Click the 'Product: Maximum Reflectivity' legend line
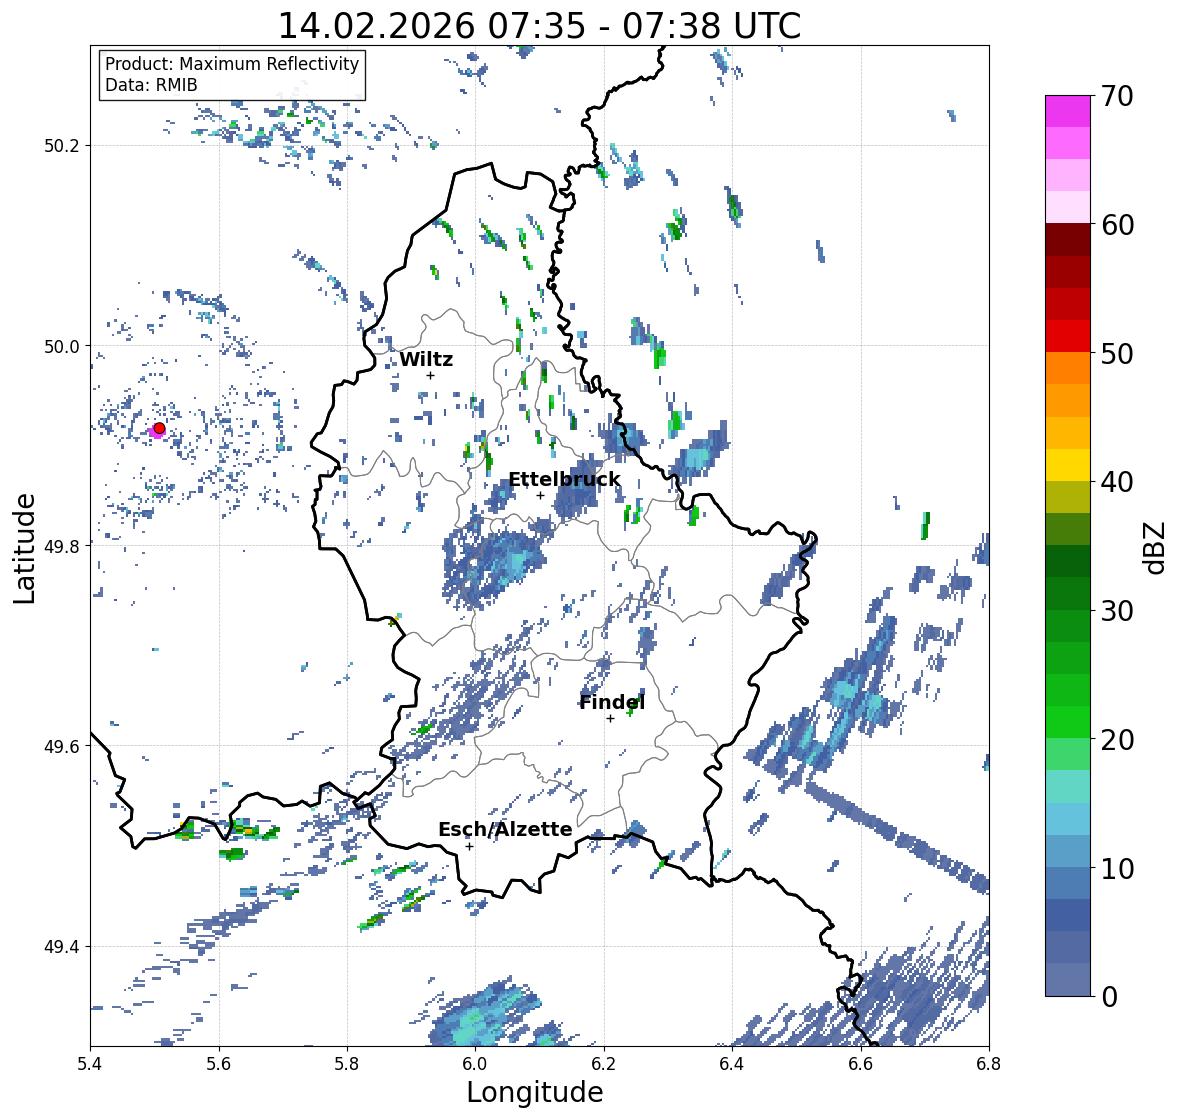This screenshot has width=1179, height=1117. pyautogui.click(x=232, y=64)
